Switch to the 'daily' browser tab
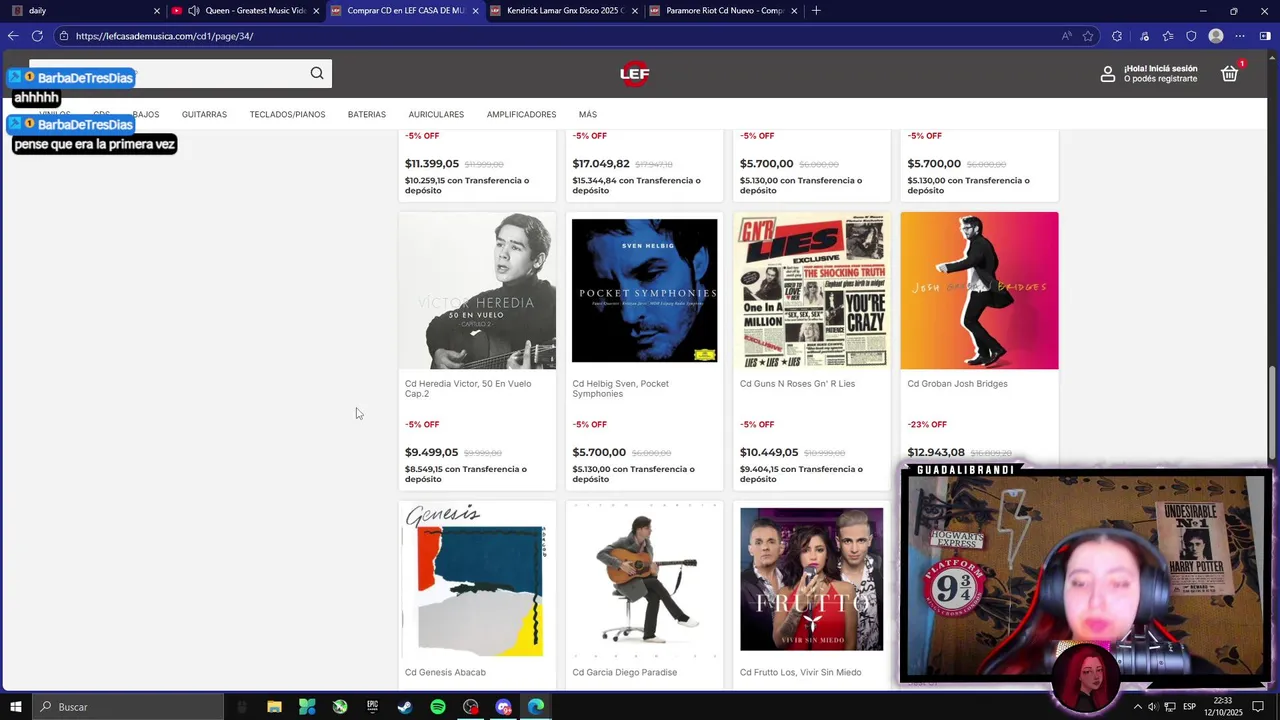1280x720 pixels. coord(85,11)
